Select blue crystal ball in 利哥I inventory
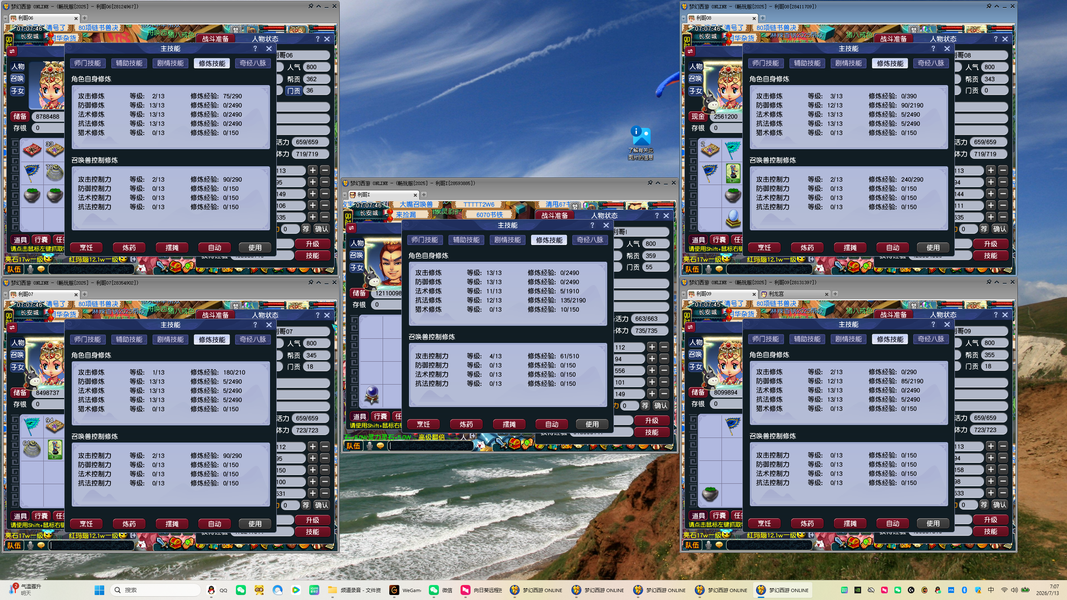 pyautogui.click(x=372, y=394)
